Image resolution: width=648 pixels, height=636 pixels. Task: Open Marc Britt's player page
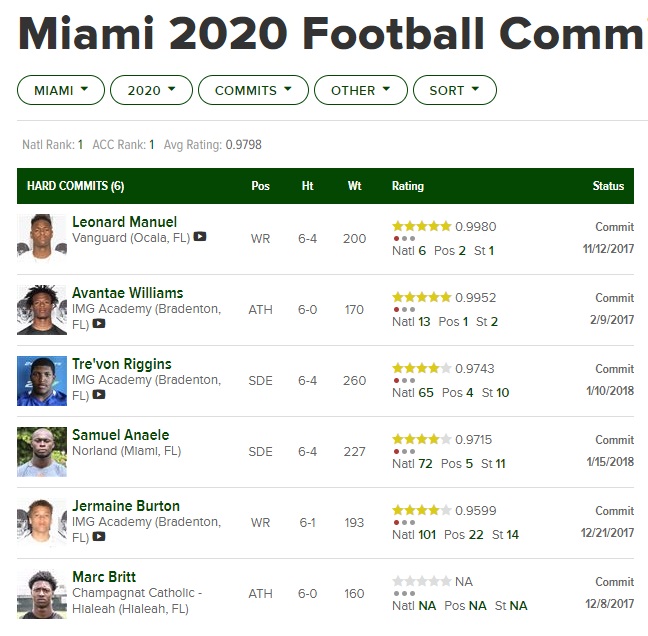click(104, 577)
